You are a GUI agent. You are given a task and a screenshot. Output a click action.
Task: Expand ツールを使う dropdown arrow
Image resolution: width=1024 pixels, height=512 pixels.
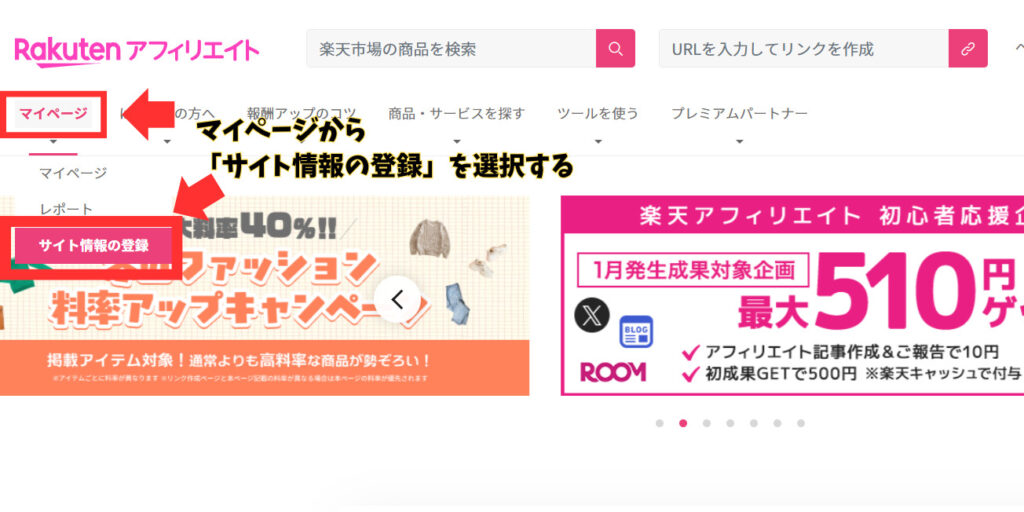pos(598,141)
